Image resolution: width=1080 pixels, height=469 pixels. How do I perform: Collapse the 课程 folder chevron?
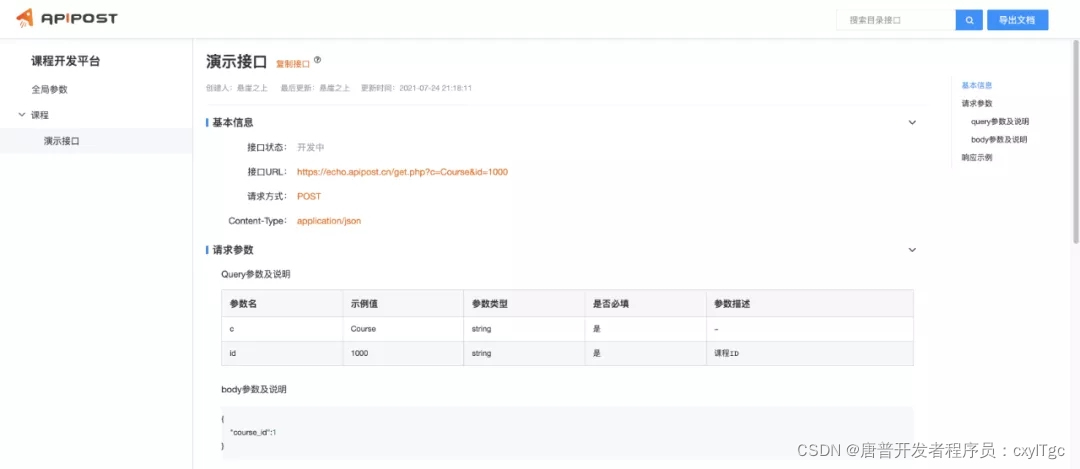click(22, 115)
